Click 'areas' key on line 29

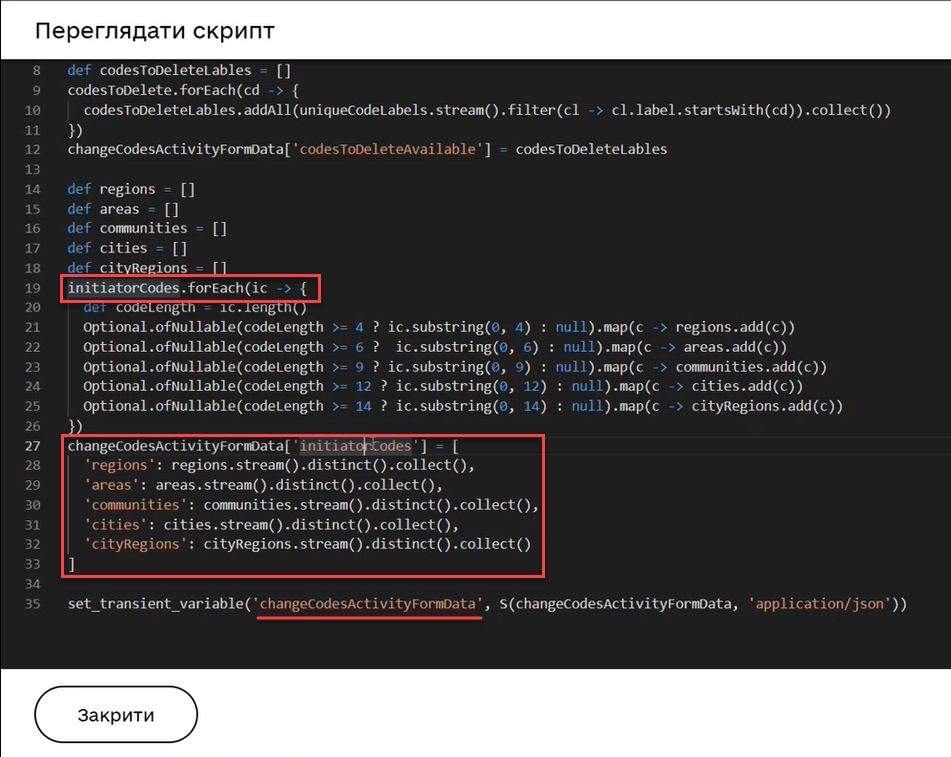pos(112,485)
